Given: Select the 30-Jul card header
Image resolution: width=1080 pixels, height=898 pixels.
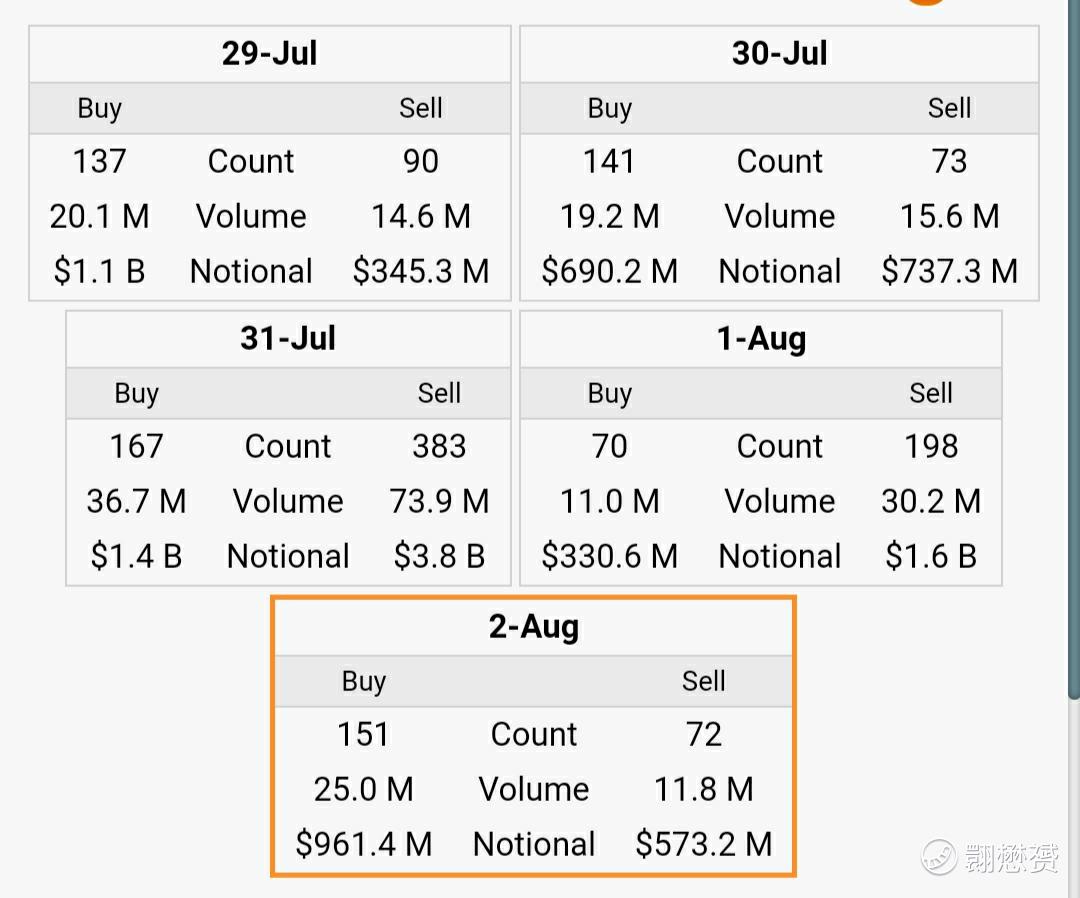Looking at the screenshot, I should [x=779, y=54].
